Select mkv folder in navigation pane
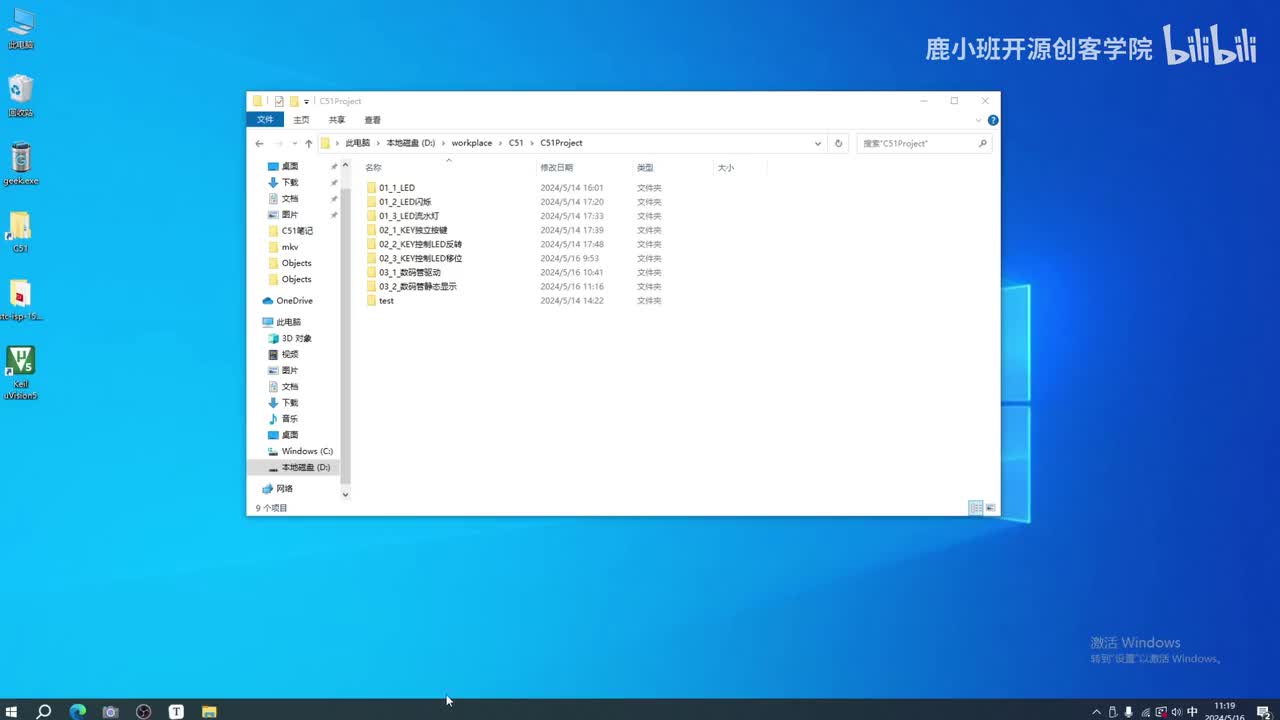Screen dimensions: 1280x720 point(283,247)
